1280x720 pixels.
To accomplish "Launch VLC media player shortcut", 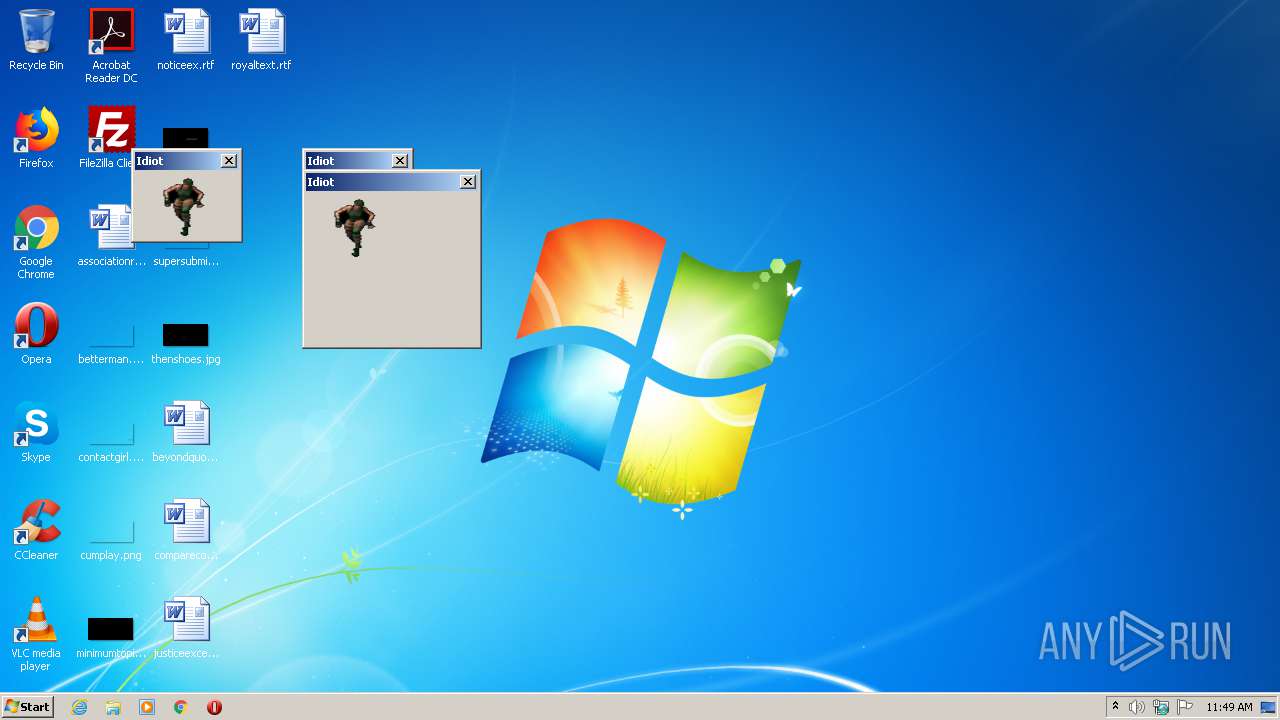I will point(36,634).
